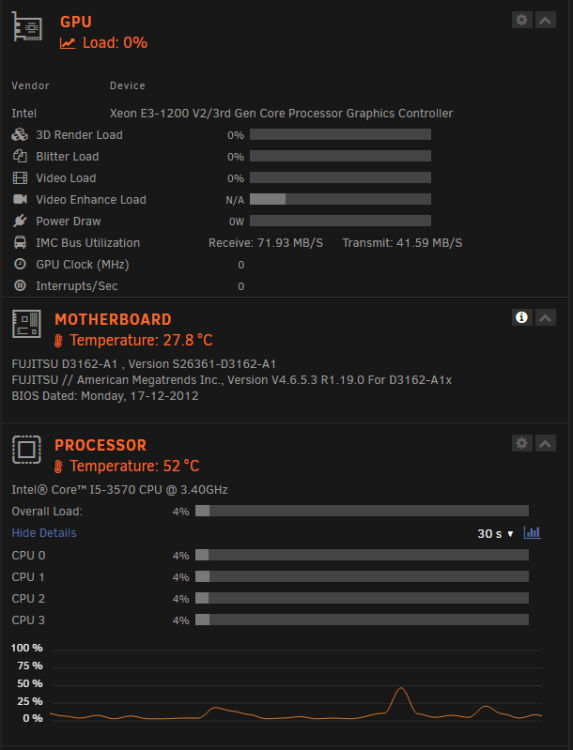Click the IMC Bus Utilization bus icon
The image size is (573, 750).
coord(20,243)
